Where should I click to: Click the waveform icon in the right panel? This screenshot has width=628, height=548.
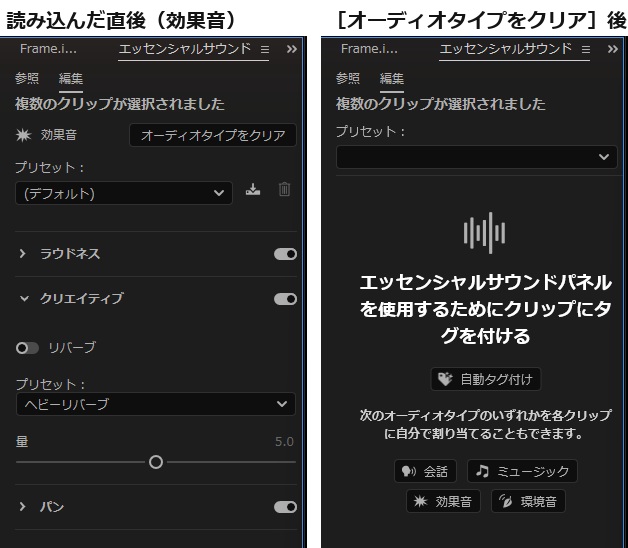485,233
